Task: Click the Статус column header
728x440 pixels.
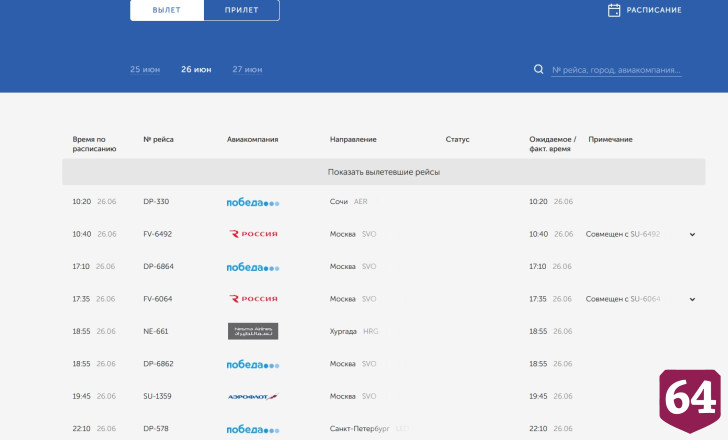Action: 457,139
